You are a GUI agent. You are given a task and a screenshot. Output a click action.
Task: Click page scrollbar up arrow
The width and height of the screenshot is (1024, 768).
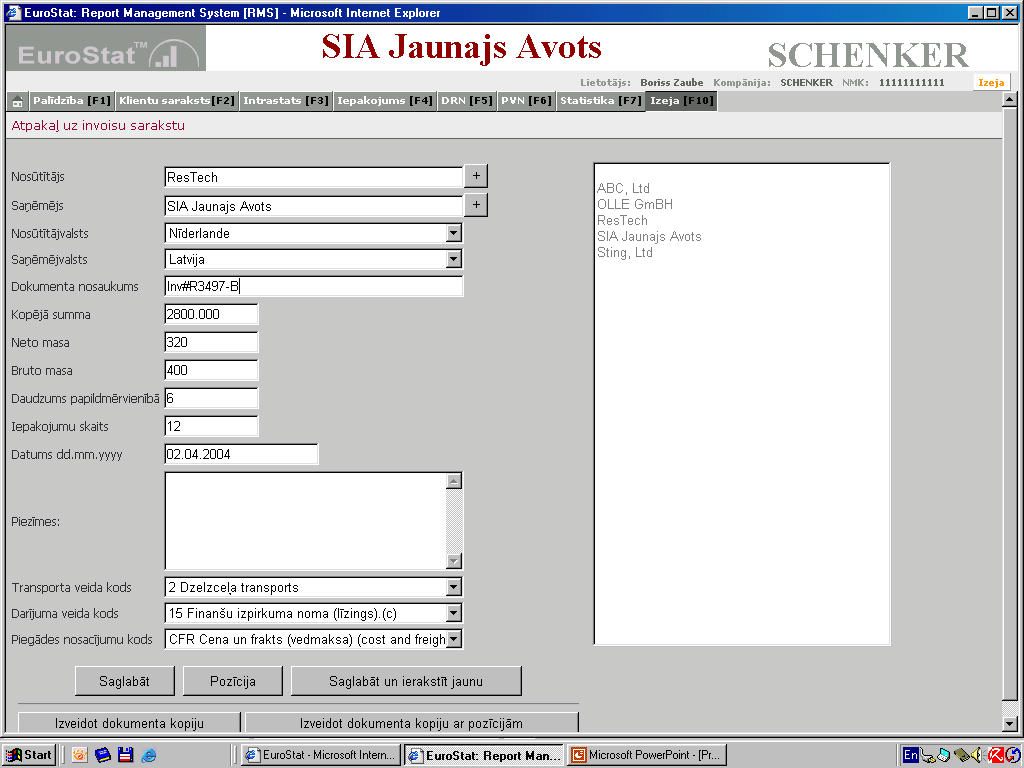[1009, 100]
